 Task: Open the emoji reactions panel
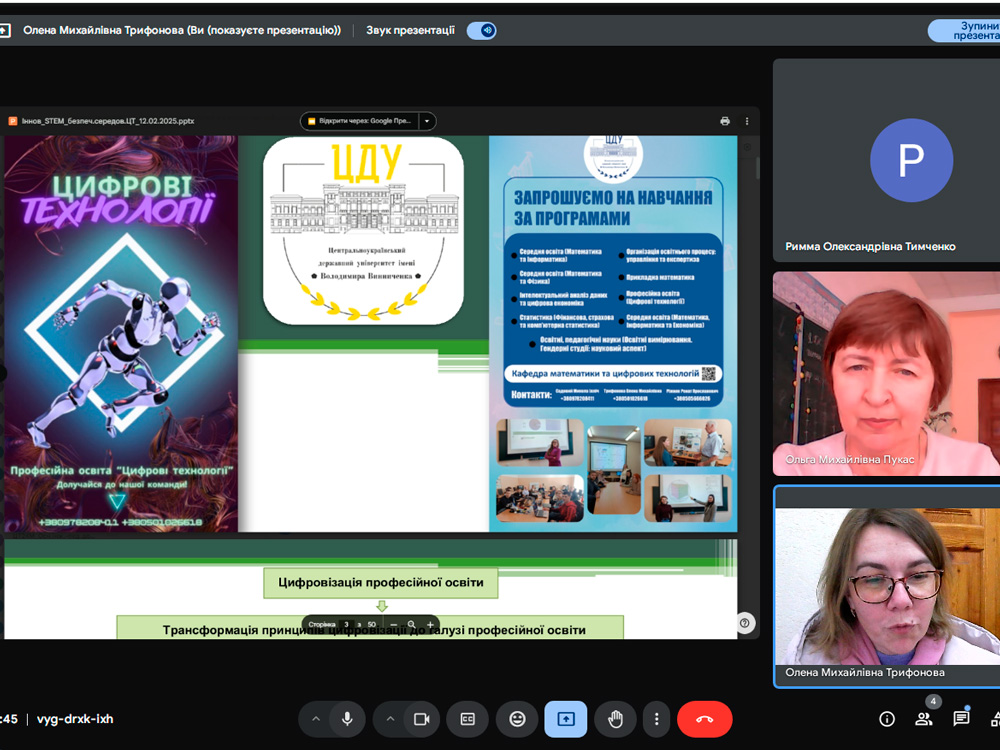point(517,719)
